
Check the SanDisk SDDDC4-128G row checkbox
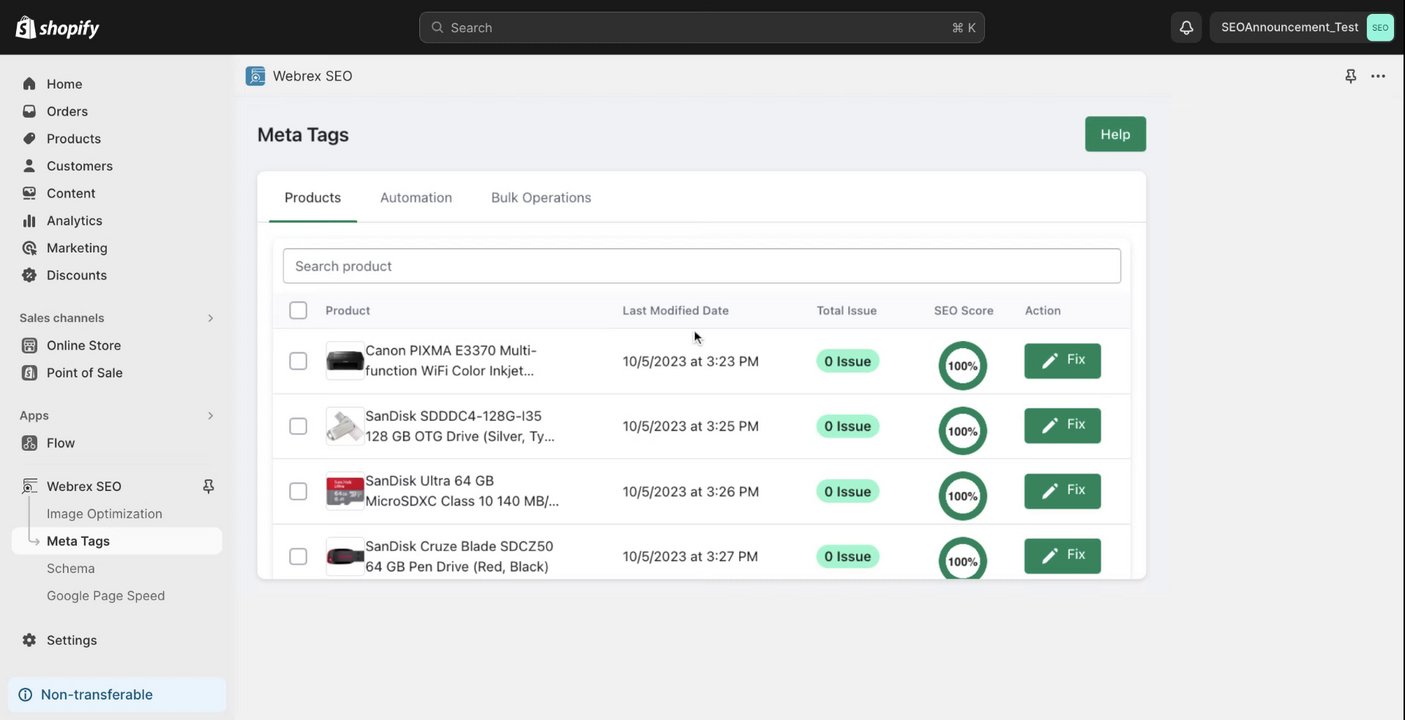(x=298, y=426)
